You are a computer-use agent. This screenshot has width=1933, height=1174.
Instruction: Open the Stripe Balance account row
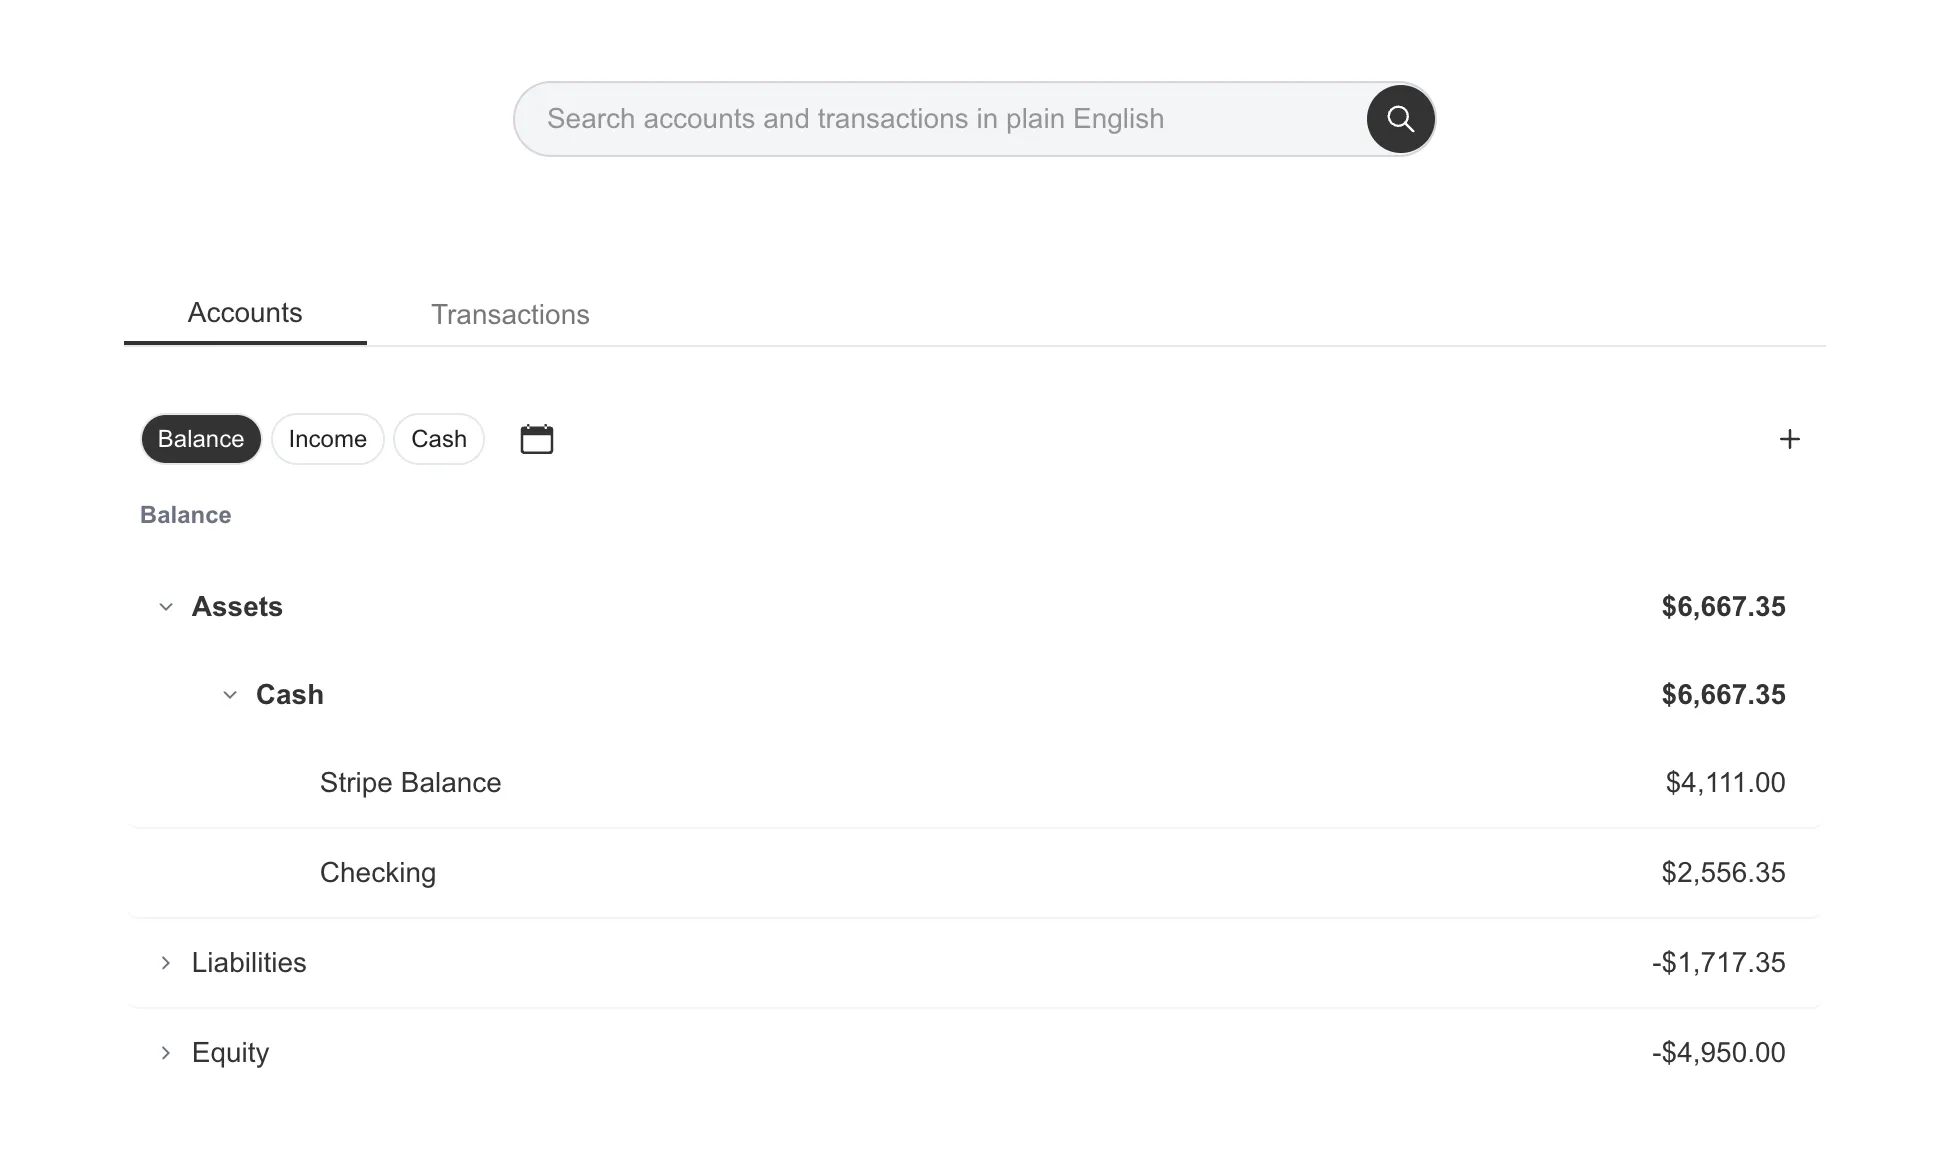click(410, 783)
